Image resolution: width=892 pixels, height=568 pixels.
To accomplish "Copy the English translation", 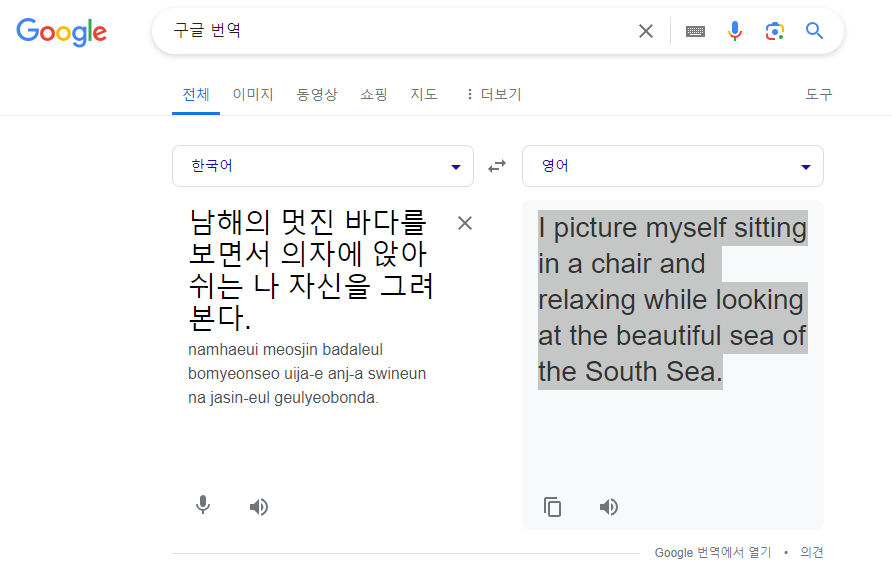I will tap(553, 507).
